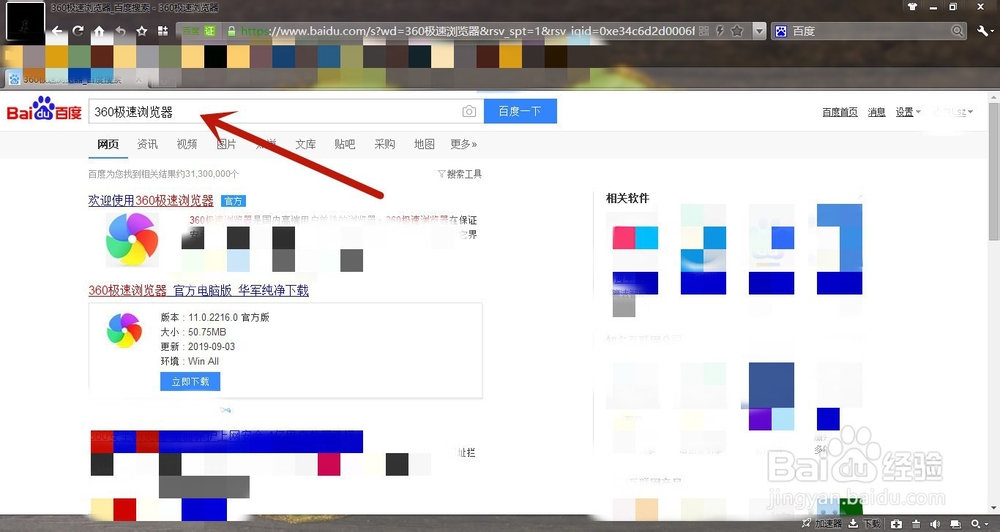1000x532 pixels.
Task: Open the 加速器 rocket accelerator in status bar
Action: tap(821, 524)
